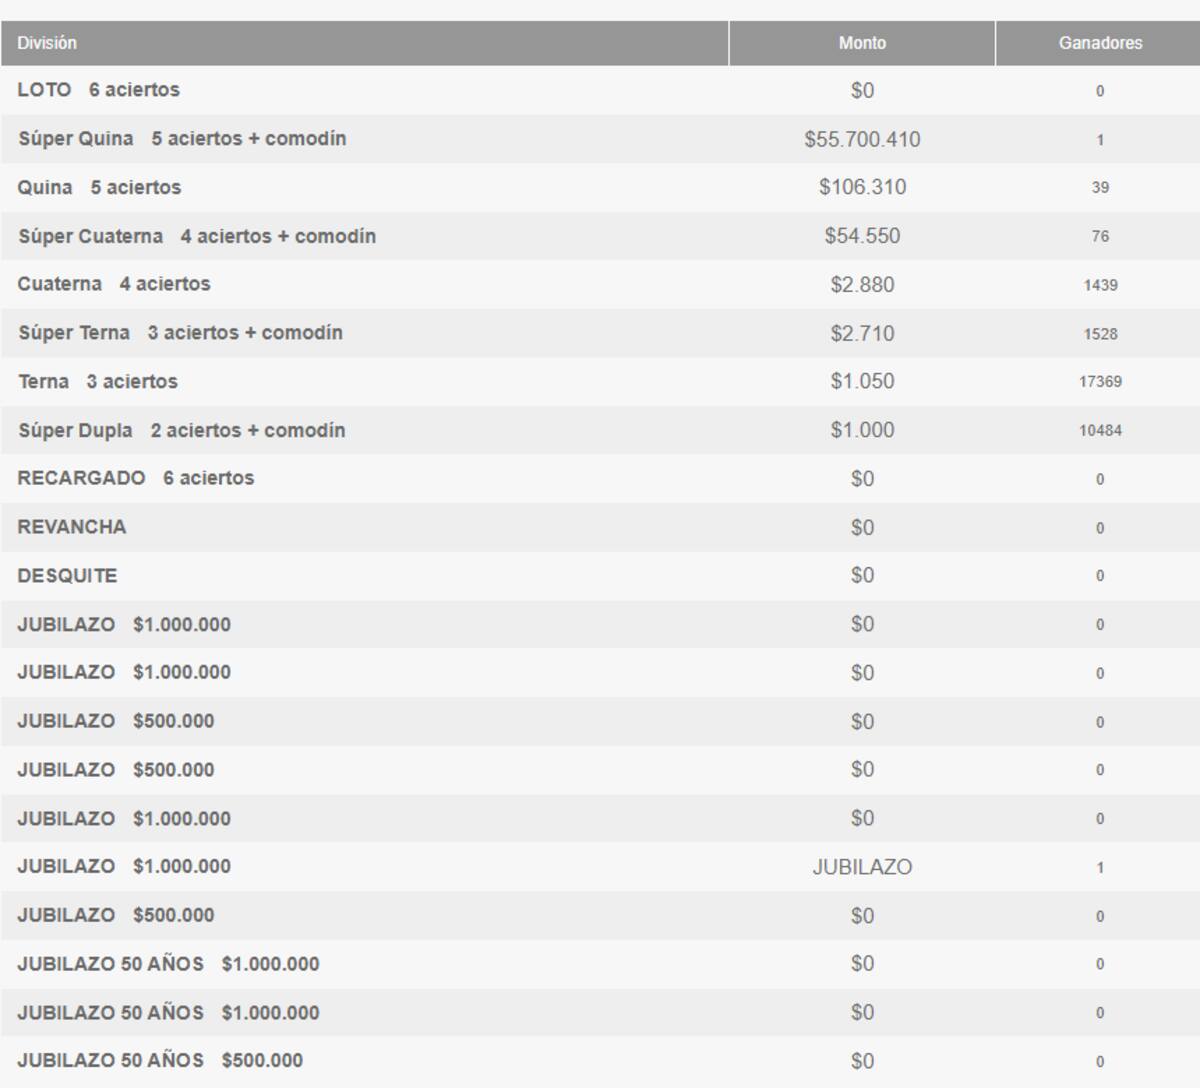Select Súper Cuaterna 4 aciertos + comodín
The height and width of the screenshot is (1088, 1200).
coord(197,236)
